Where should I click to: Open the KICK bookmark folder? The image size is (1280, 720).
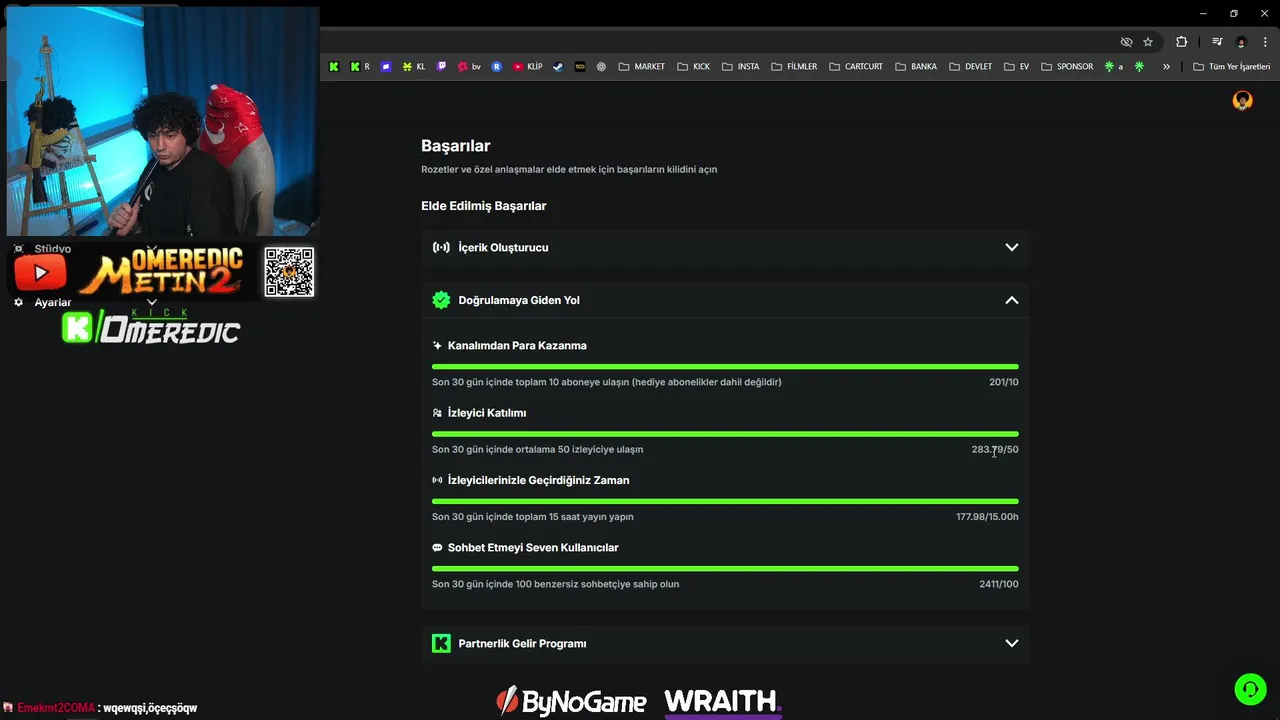pyautogui.click(x=693, y=67)
